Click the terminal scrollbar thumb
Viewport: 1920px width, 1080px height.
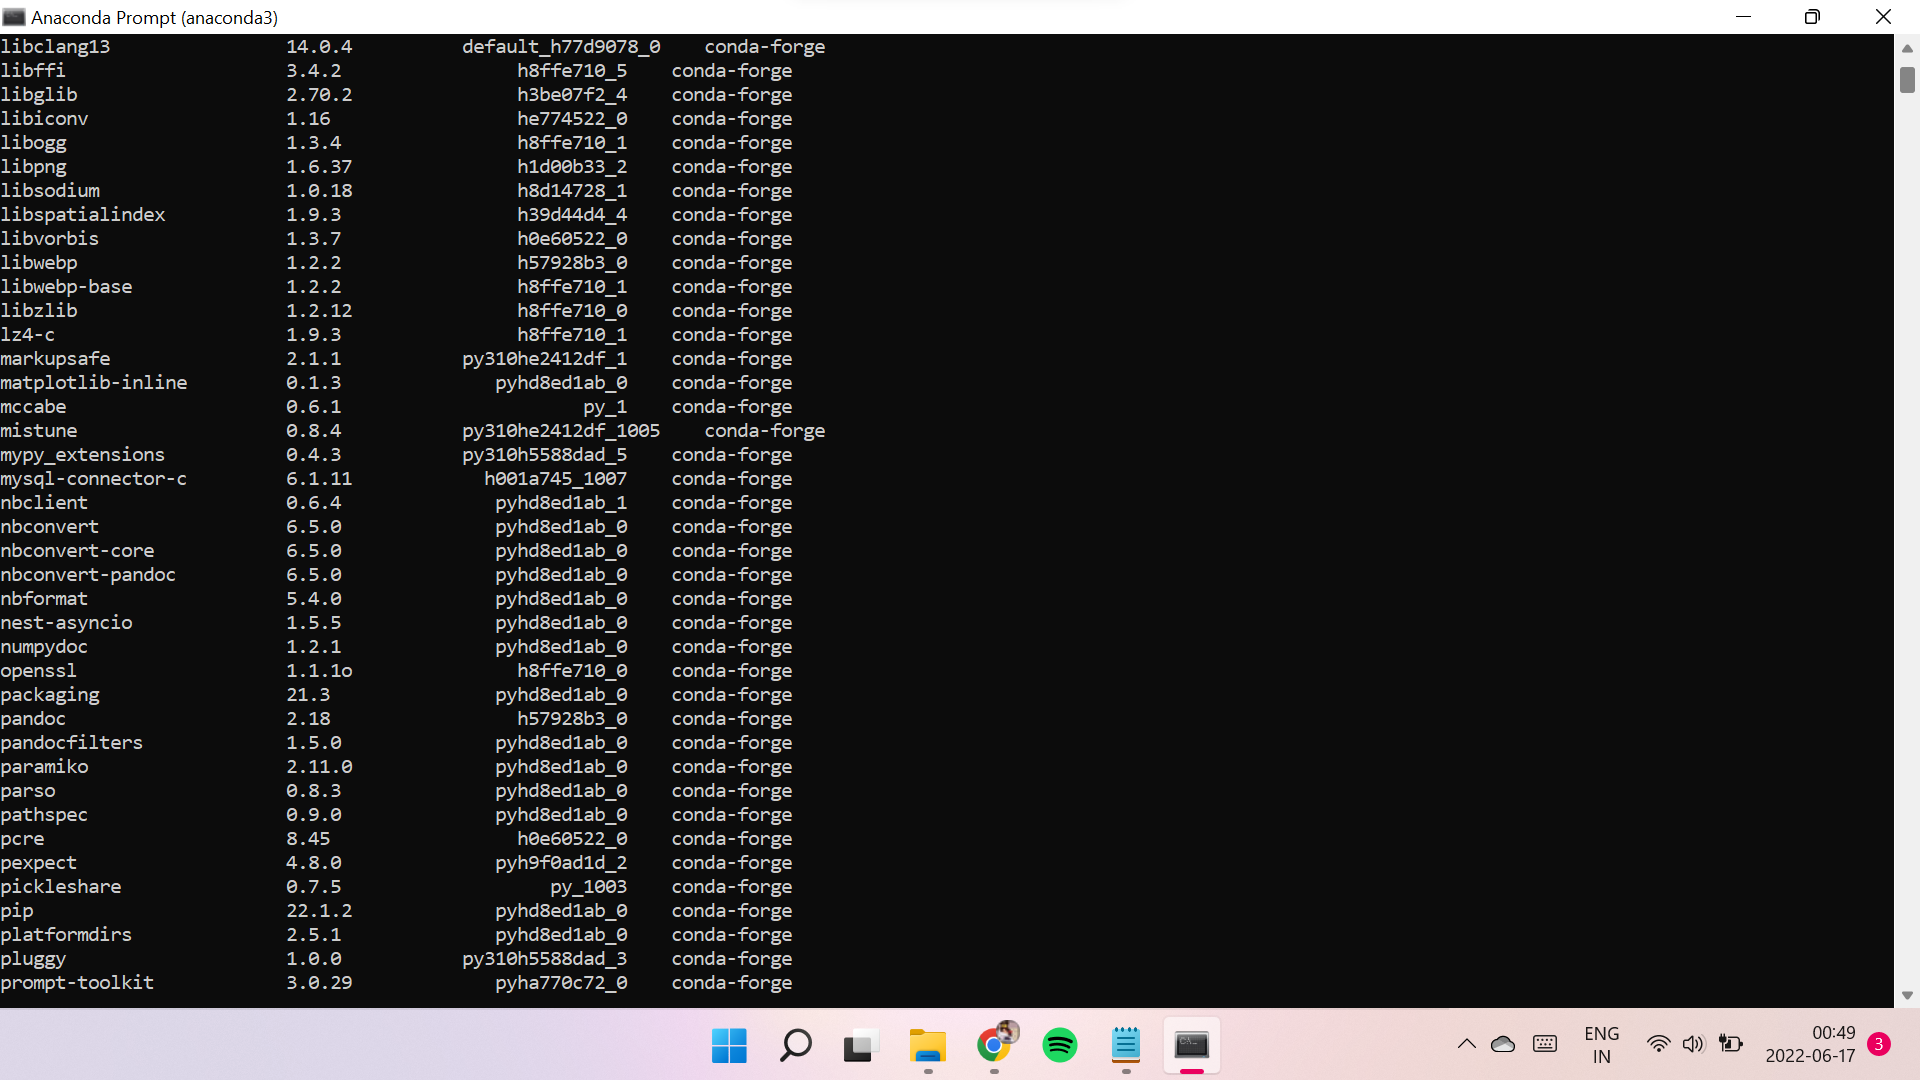1908,80
